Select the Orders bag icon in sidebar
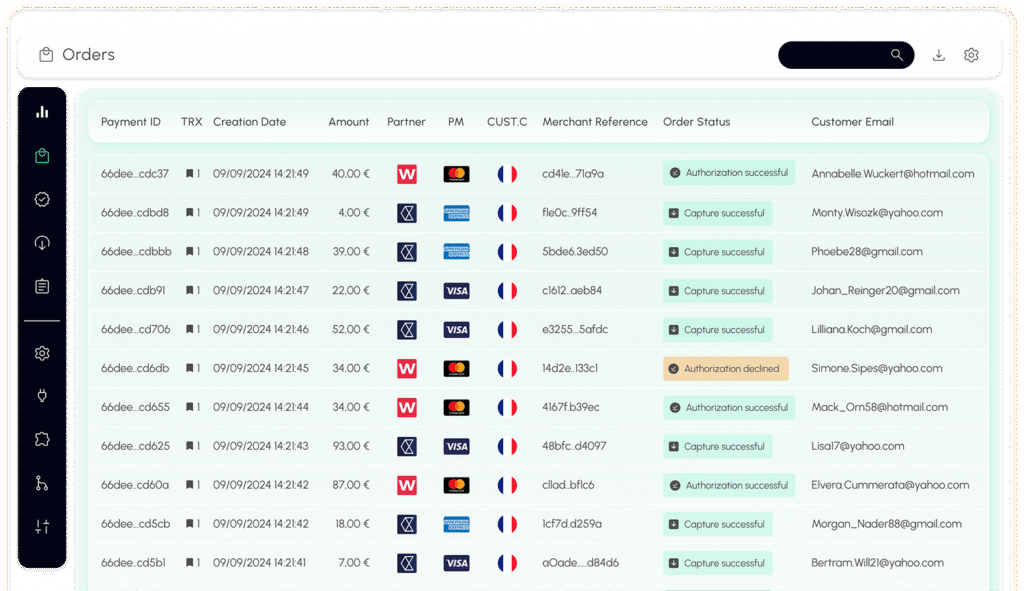1024x591 pixels. pyautogui.click(x=42, y=156)
